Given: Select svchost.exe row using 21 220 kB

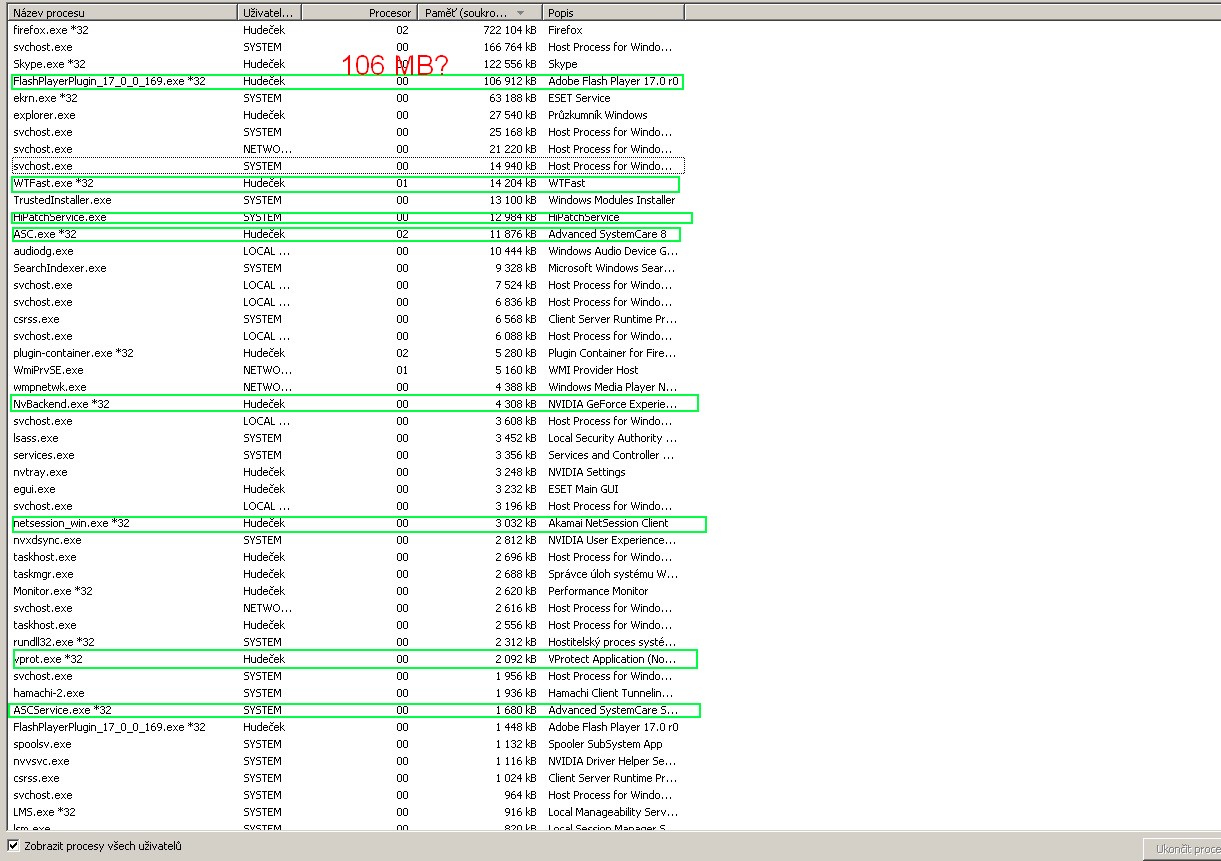Looking at the screenshot, I should [347, 149].
